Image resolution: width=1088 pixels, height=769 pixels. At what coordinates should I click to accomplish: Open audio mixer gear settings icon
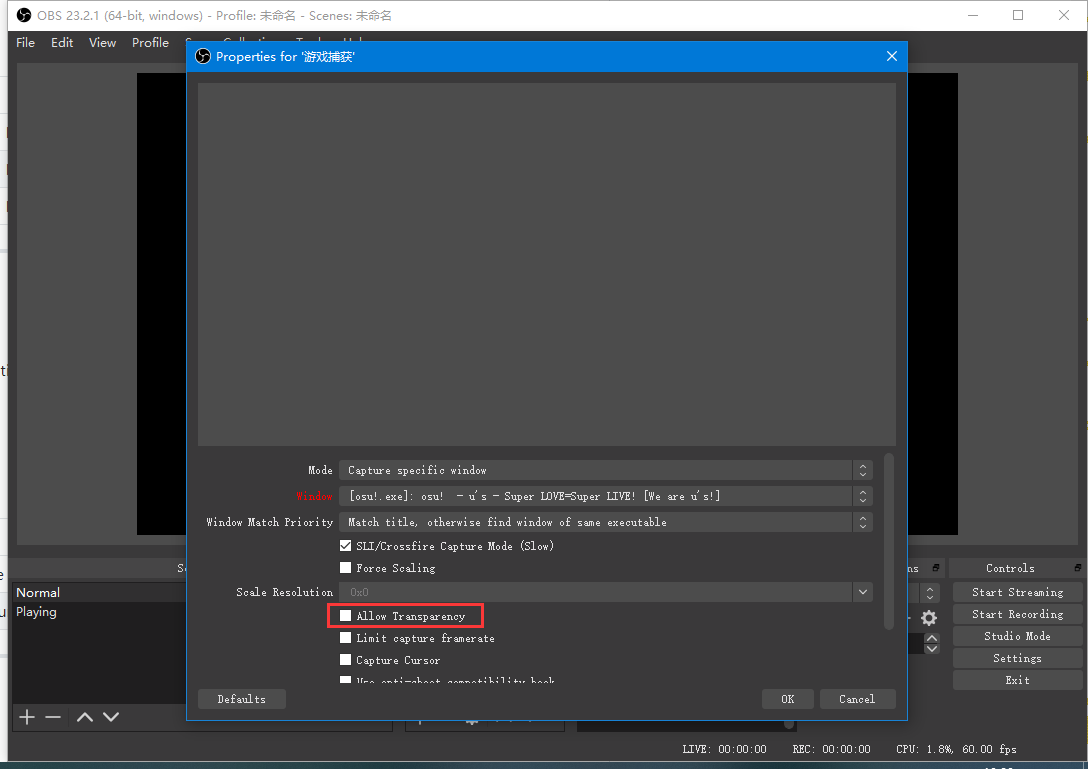(928, 618)
